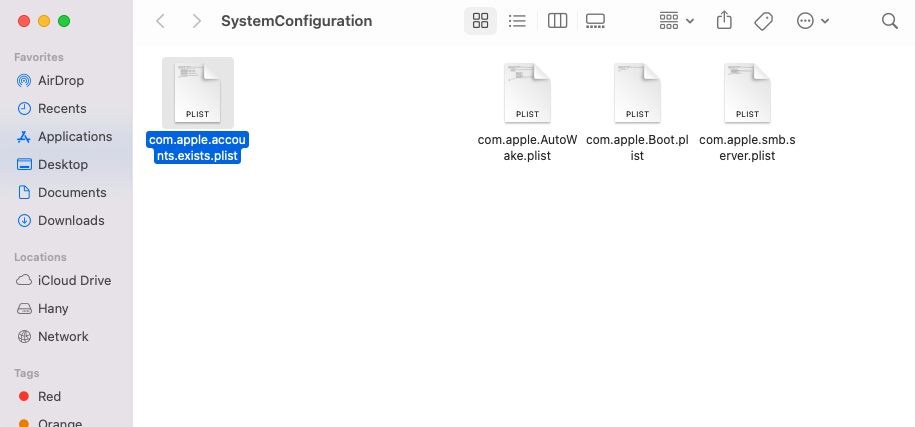Go back with the left chevron button
Image resolution: width=915 pixels, height=427 pixels.
click(160, 22)
